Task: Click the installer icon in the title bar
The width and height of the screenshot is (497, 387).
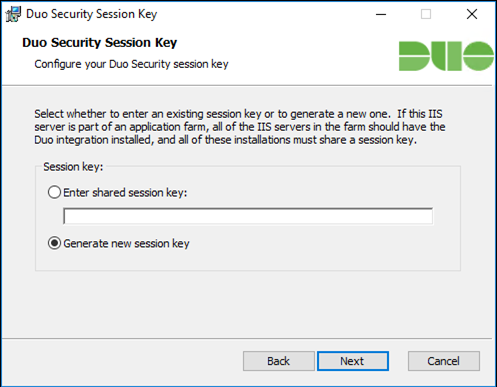Action: point(13,14)
